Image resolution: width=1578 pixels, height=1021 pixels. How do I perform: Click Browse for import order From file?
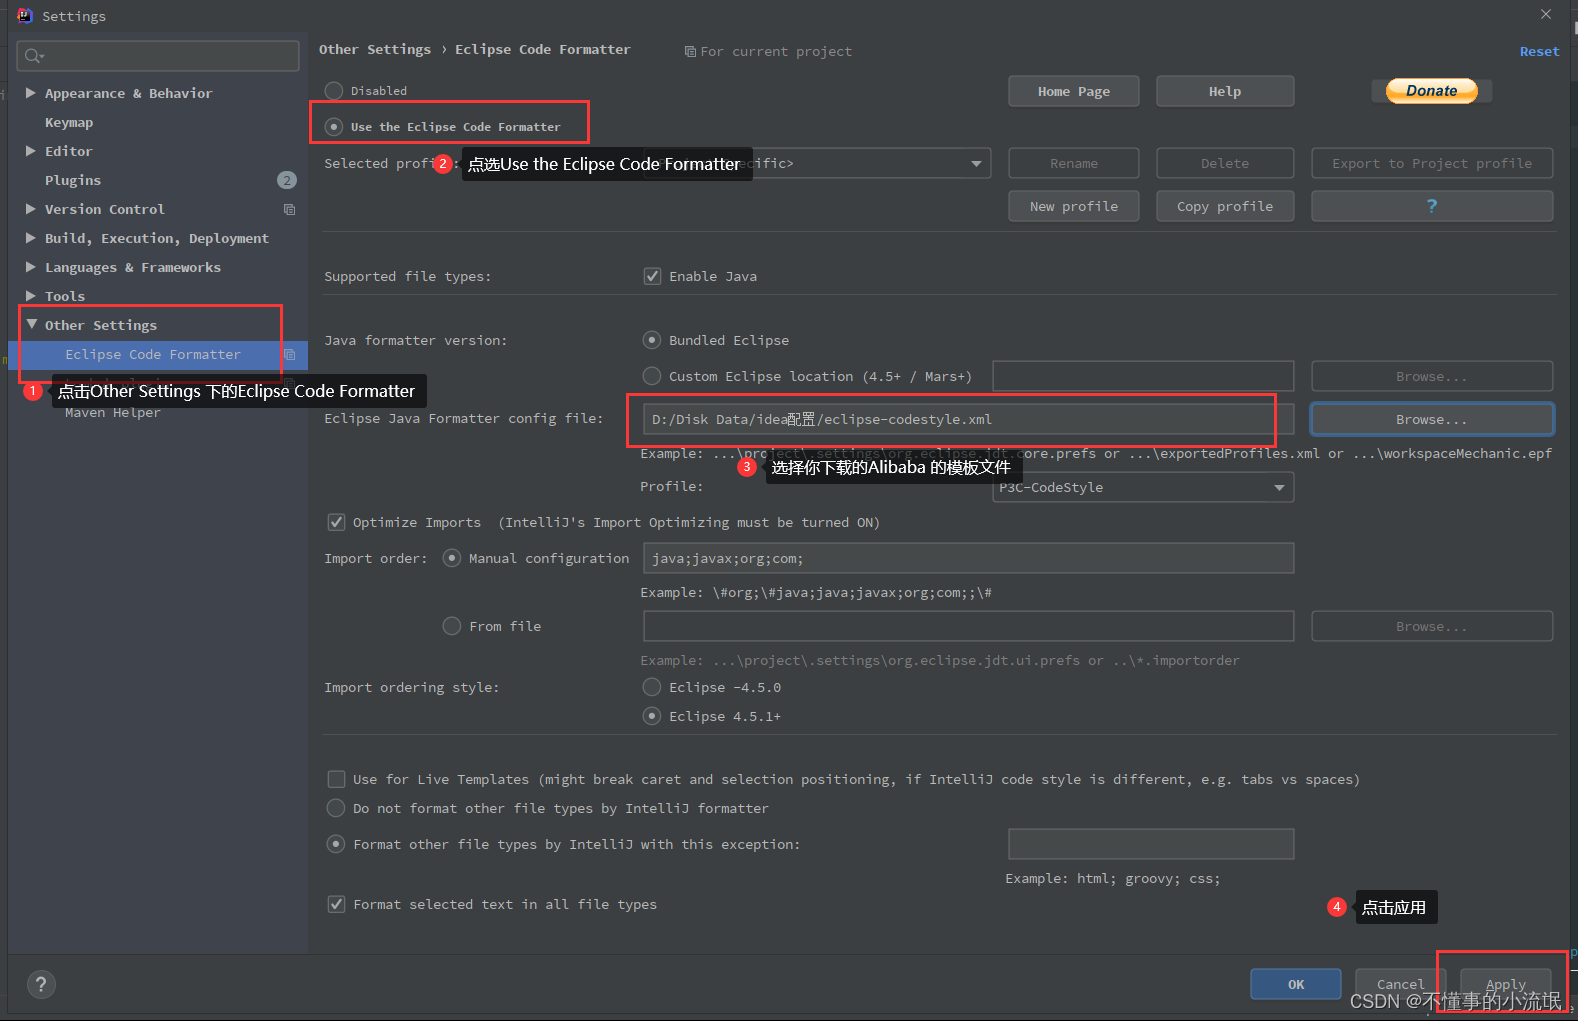(1431, 626)
